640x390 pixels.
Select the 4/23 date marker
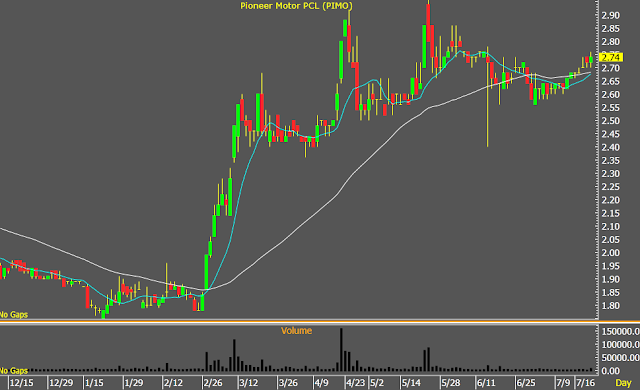click(x=355, y=383)
